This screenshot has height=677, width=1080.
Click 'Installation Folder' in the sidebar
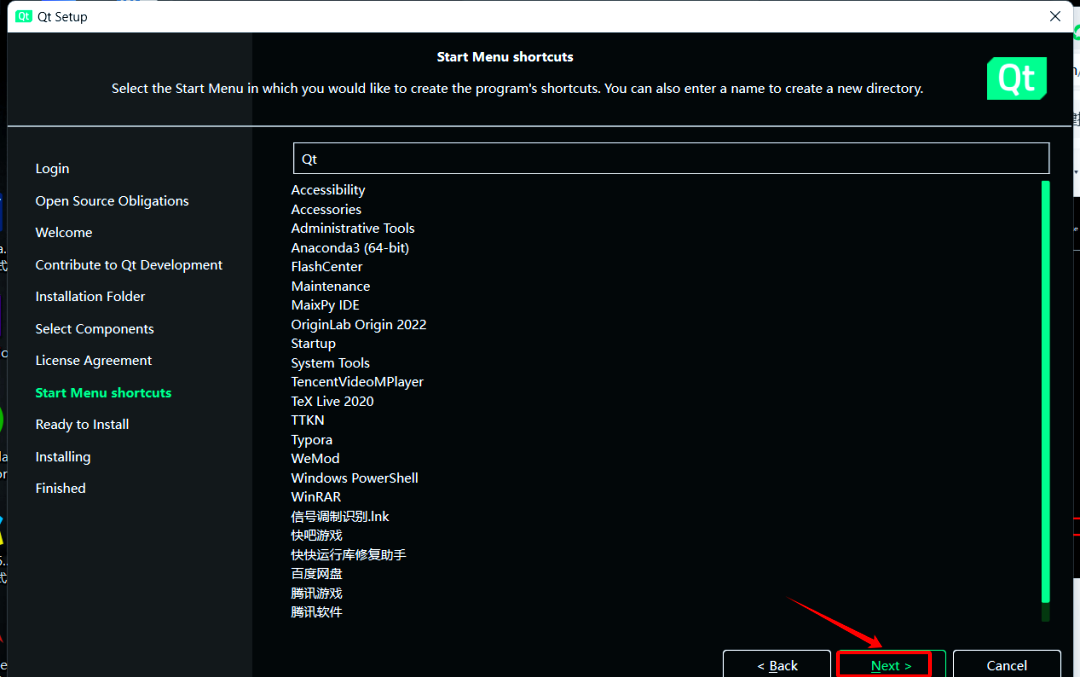tap(90, 296)
